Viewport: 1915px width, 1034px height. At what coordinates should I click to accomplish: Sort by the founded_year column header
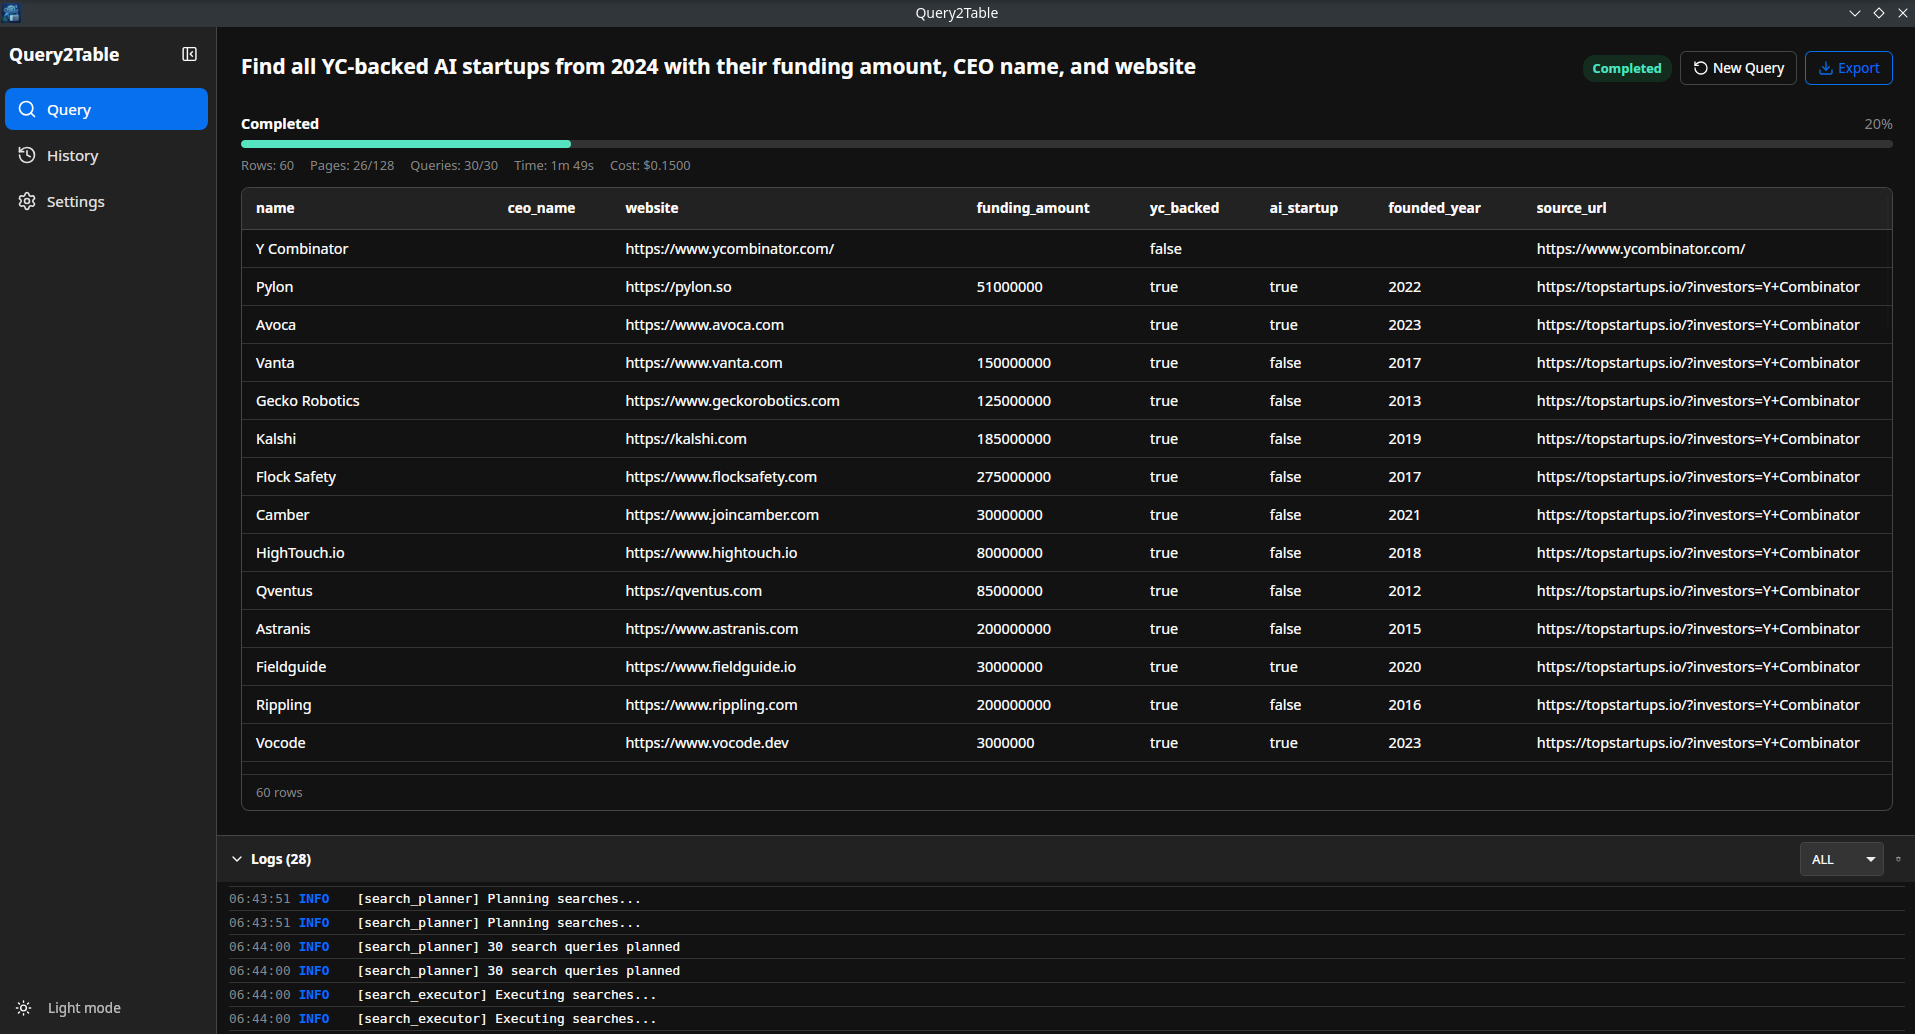1434,208
